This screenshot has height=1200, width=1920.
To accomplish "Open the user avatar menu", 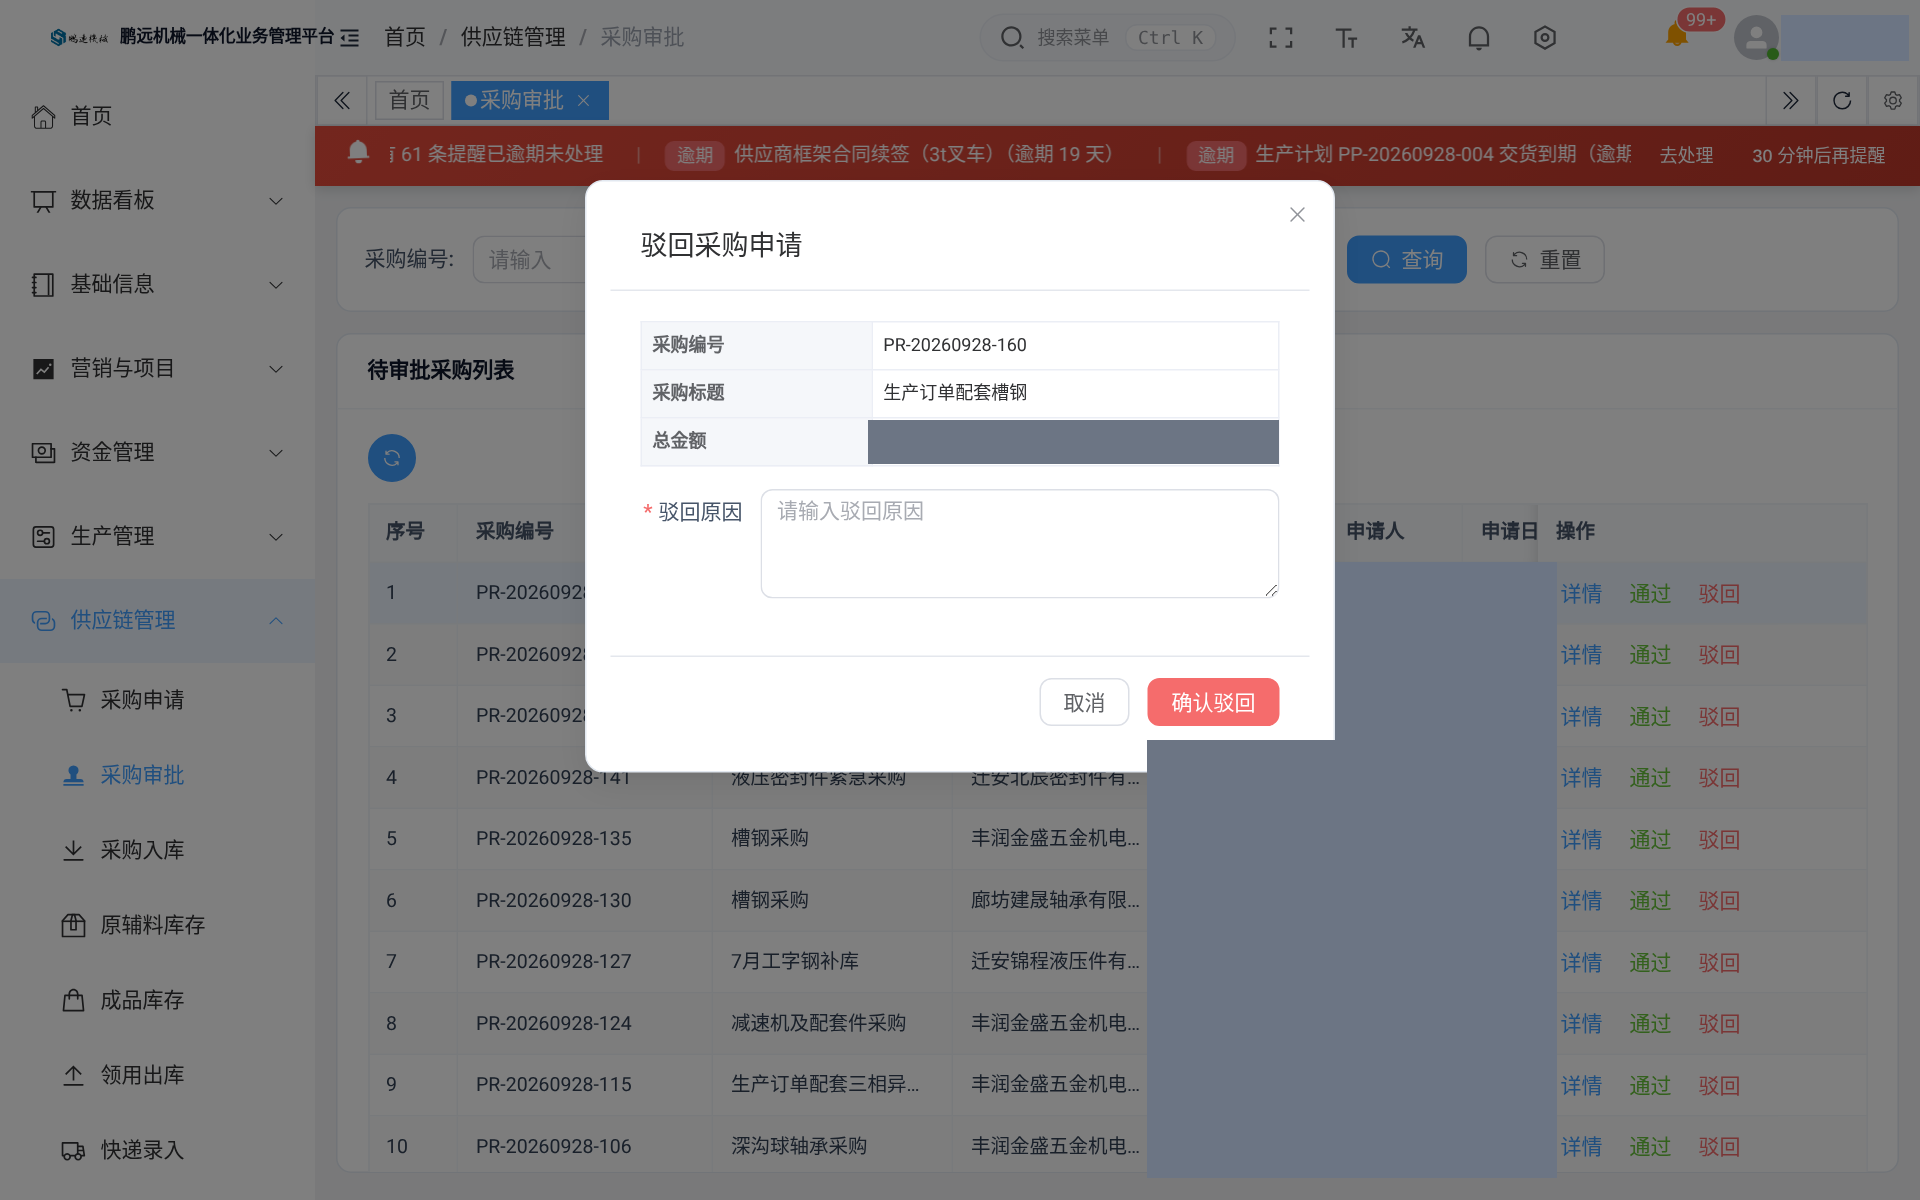I will [x=1756, y=38].
